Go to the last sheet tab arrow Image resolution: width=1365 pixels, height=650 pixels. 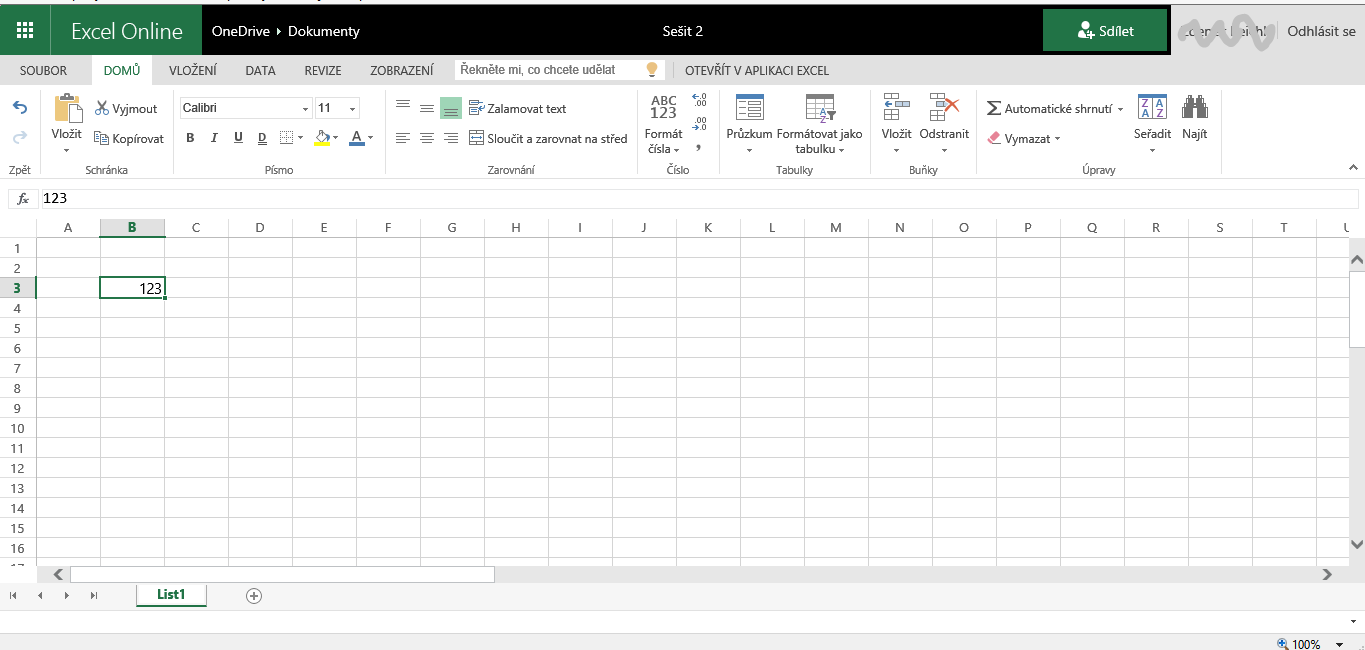coord(94,595)
